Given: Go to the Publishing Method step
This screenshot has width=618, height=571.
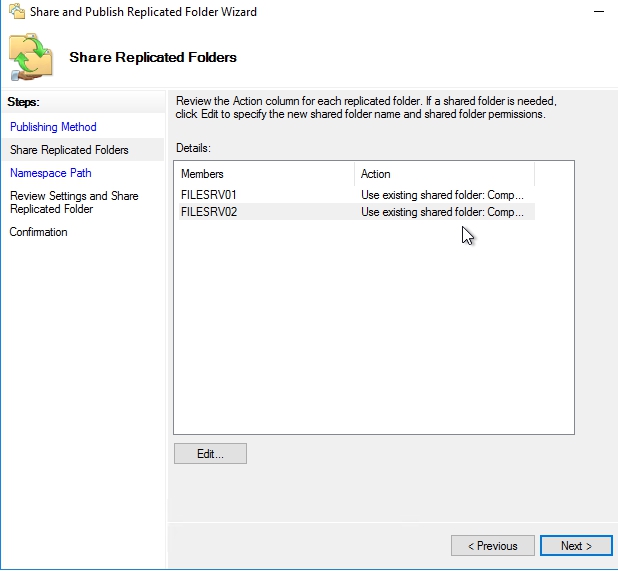Looking at the screenshot, I should click(x=53, y=127).
